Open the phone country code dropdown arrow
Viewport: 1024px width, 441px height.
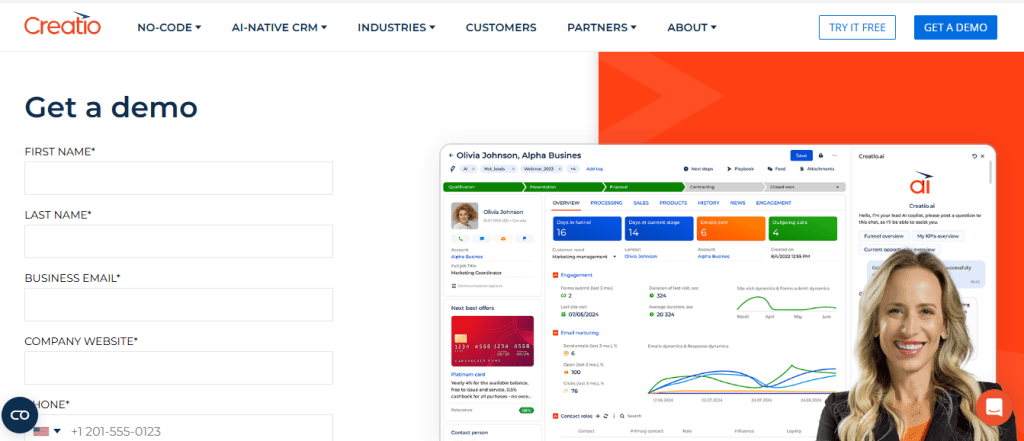pos(57,431)
